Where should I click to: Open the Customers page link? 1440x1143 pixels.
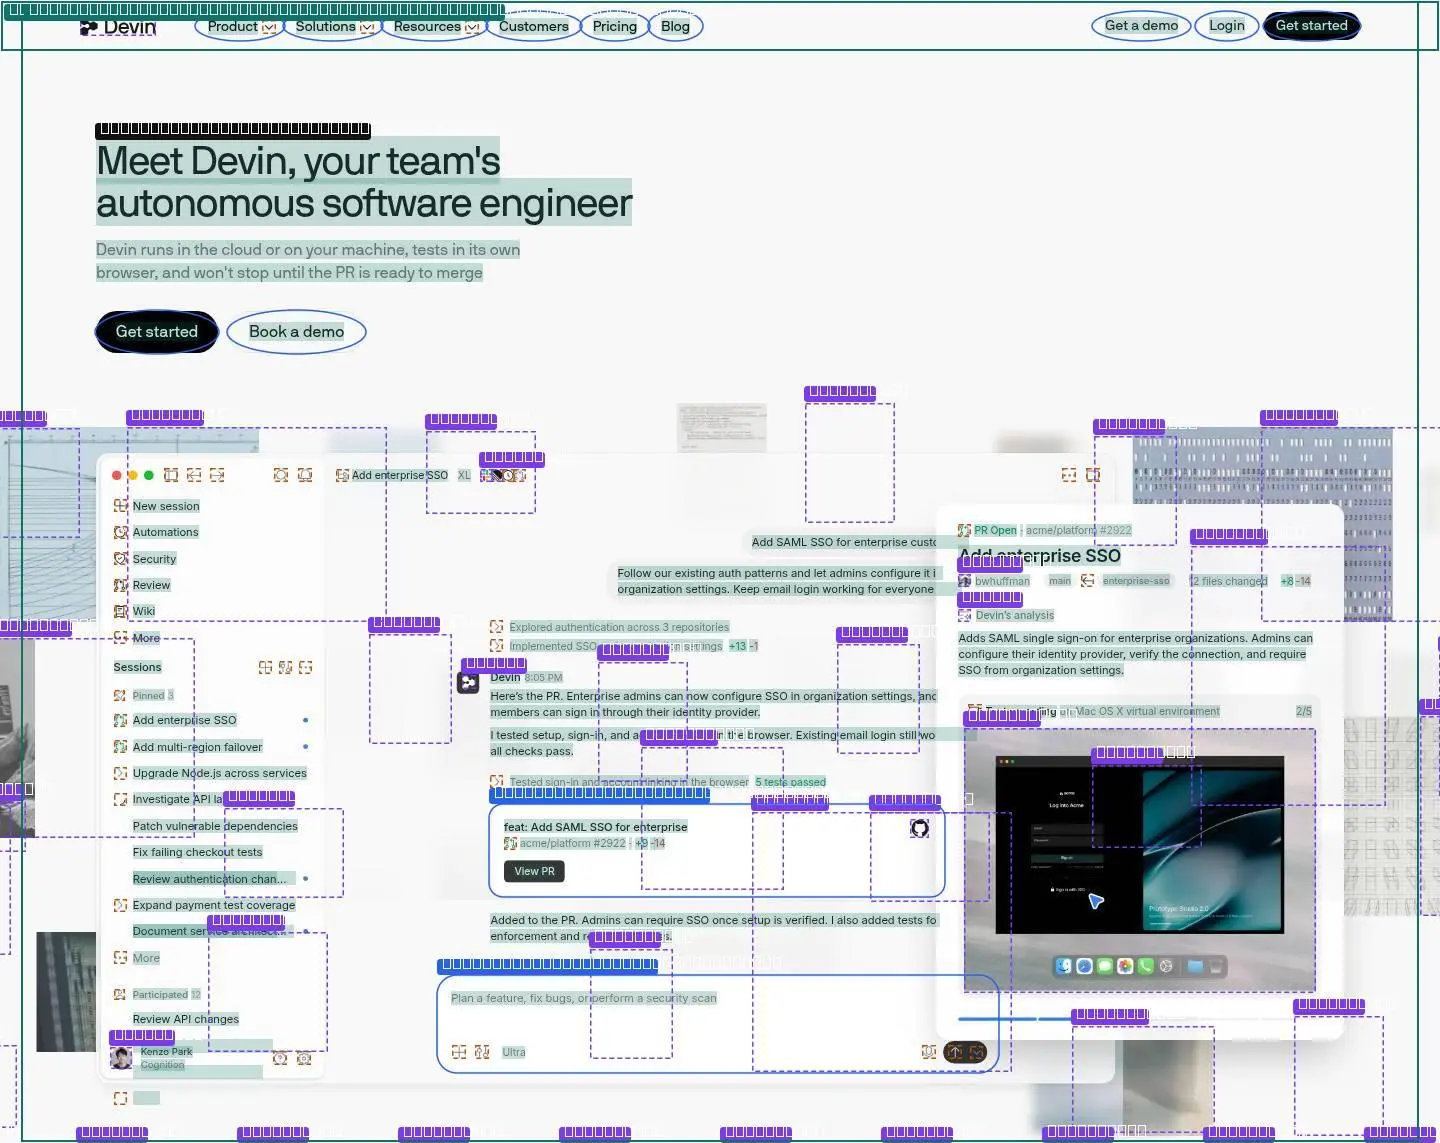[x=533, y=26]
